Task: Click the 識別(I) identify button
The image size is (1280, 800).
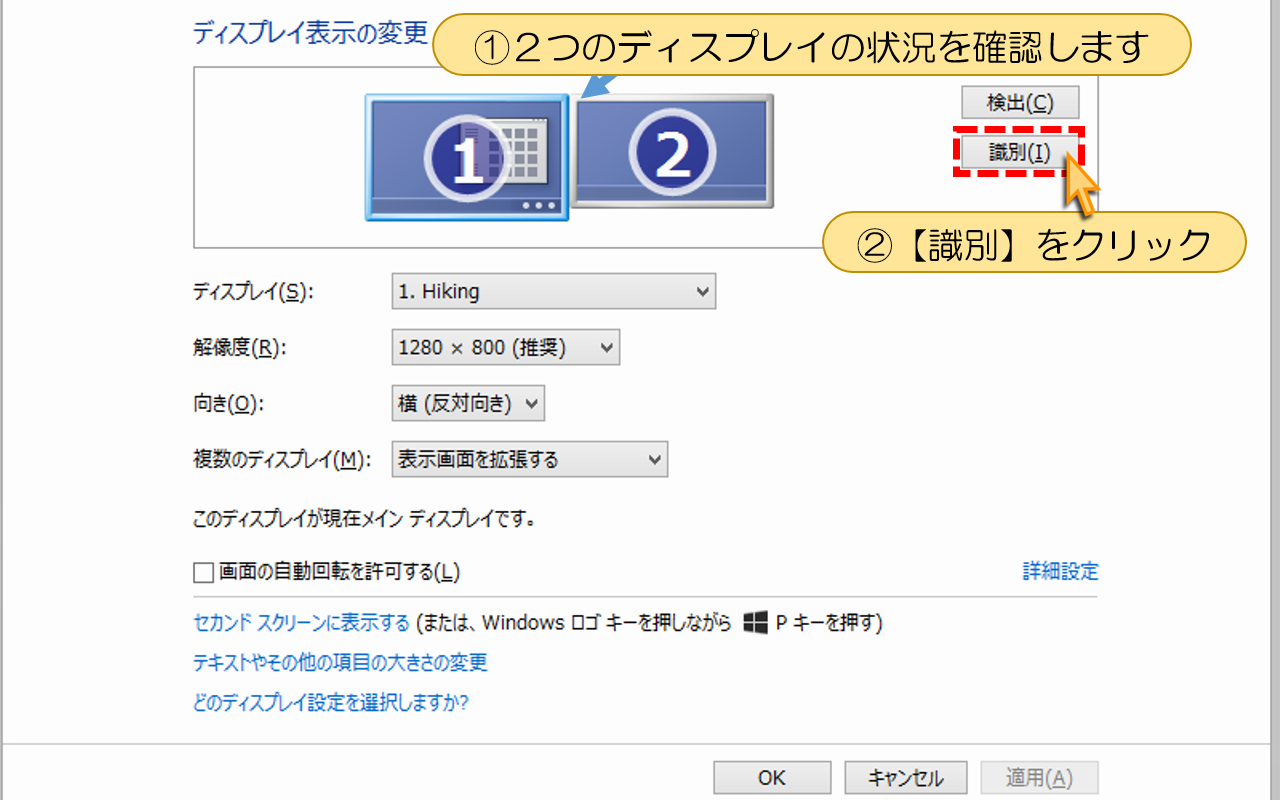Action: 1020,152
